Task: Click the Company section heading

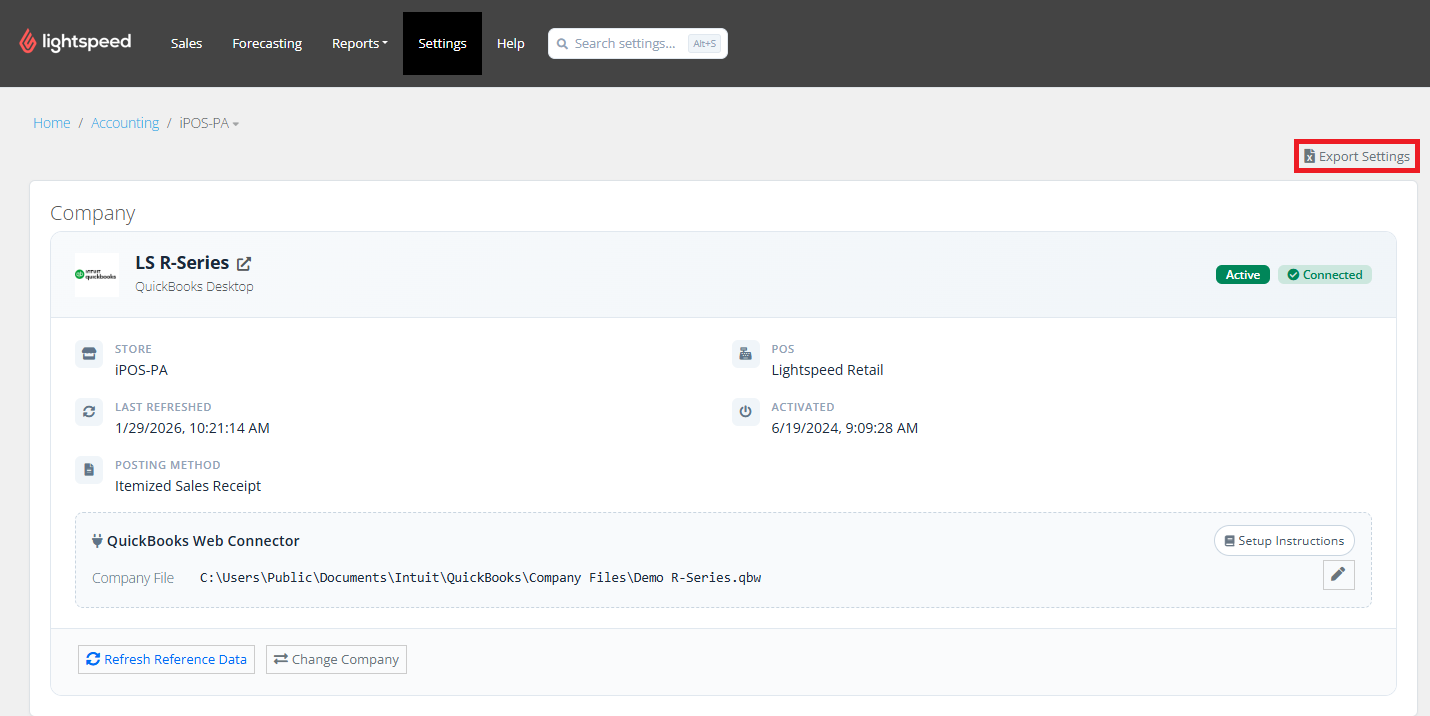Action: pyautogui.click(x=92, y=213)
